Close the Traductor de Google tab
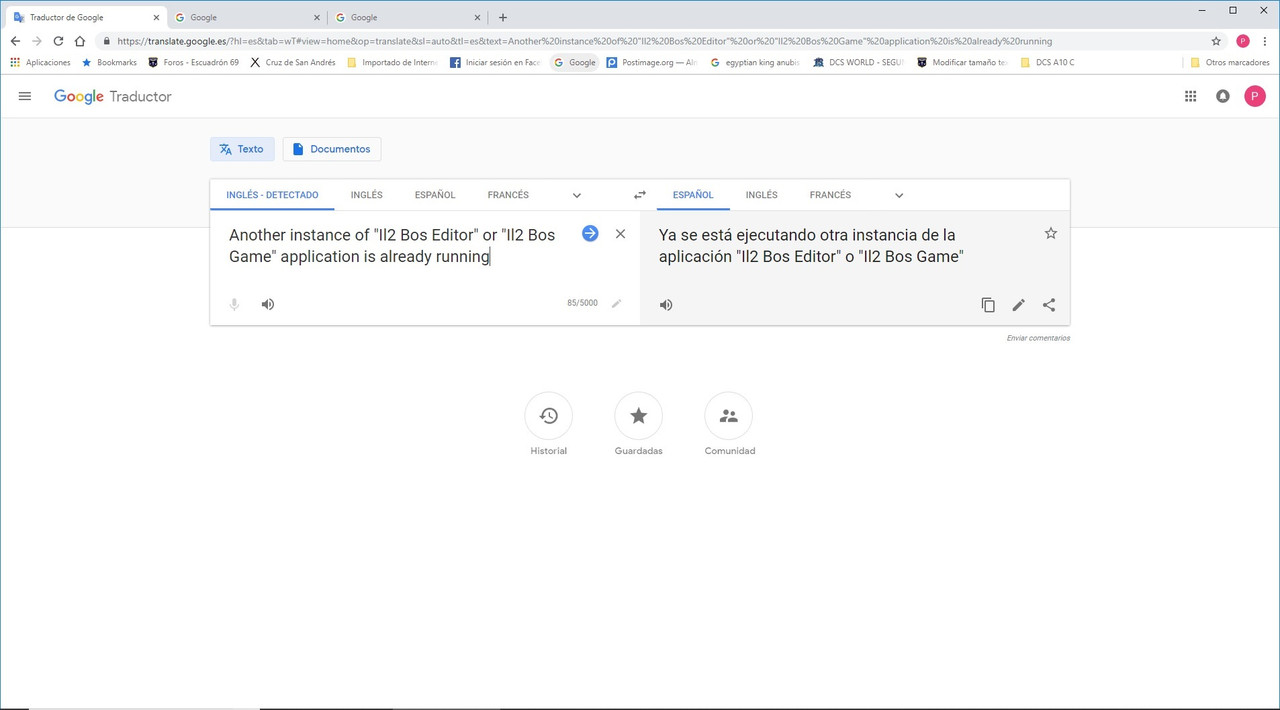Viewport: 1280px width, 710px height. [x=155, y=17]
